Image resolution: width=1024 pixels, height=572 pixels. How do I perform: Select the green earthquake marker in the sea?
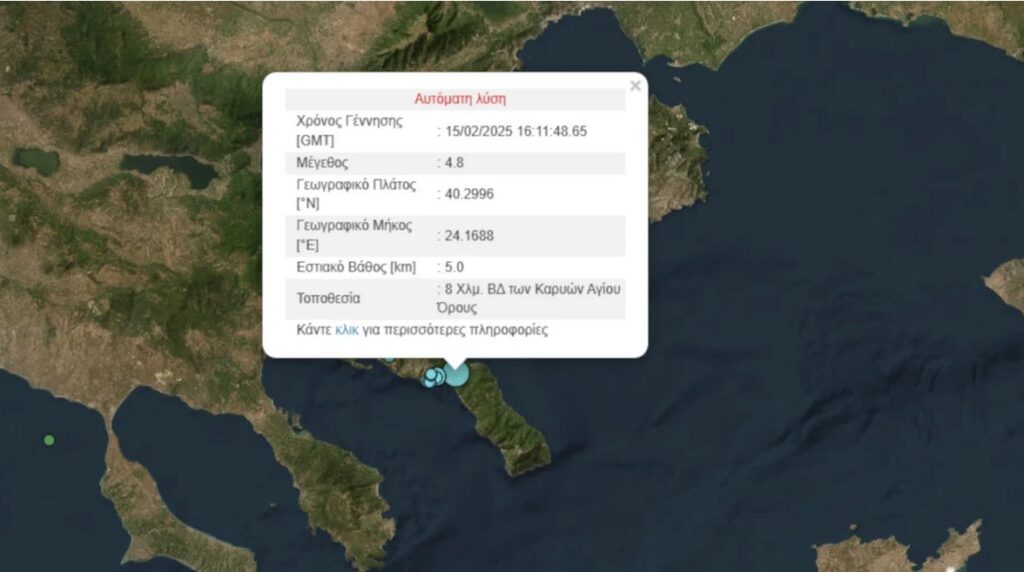[x=49, y=440]
